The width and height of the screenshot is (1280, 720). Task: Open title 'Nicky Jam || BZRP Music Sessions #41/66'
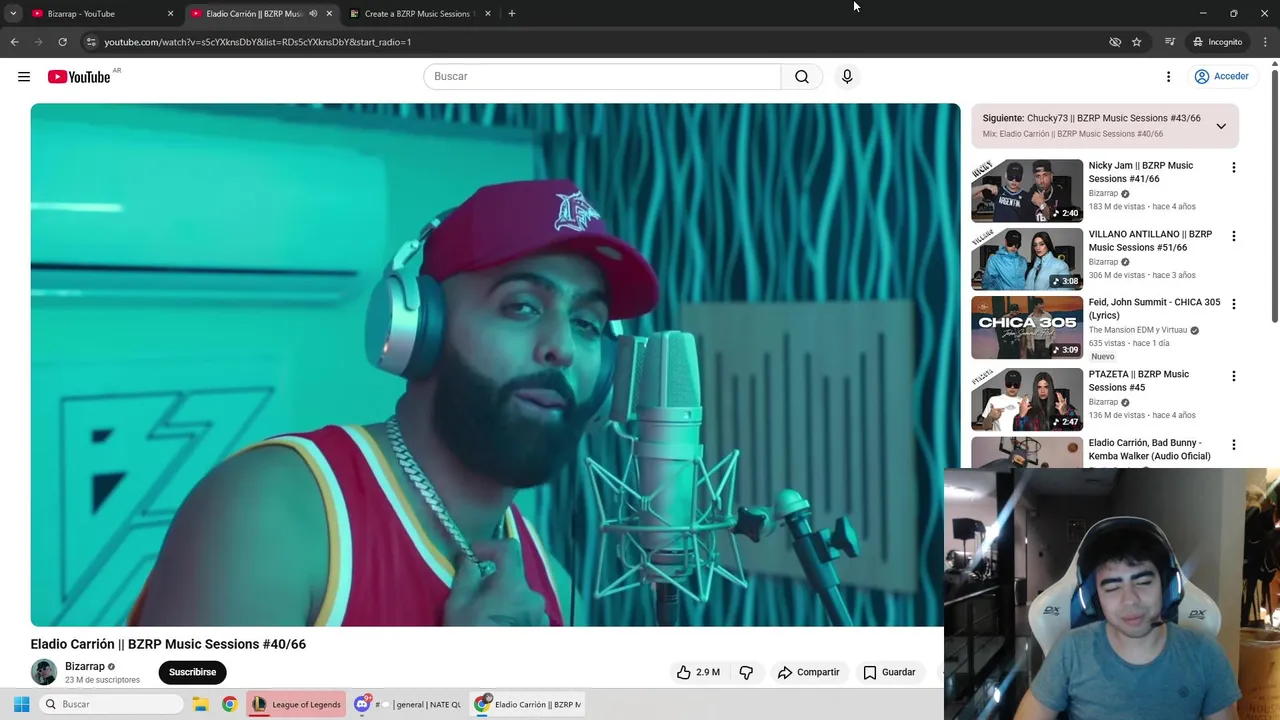pyautogui.click(x=1140, y=172)
